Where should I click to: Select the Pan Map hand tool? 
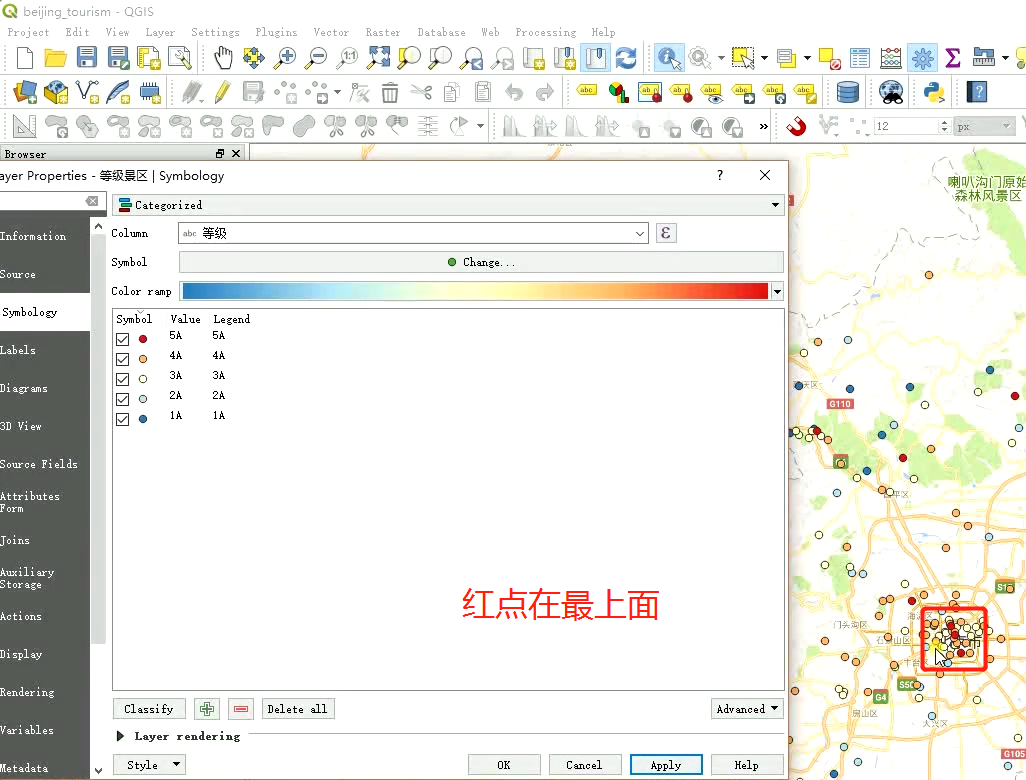224,57
